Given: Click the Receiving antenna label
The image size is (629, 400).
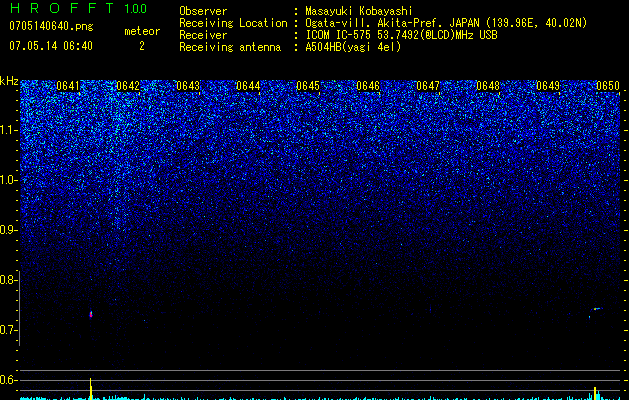Looking at the screenshot, I should pos(230,47).
